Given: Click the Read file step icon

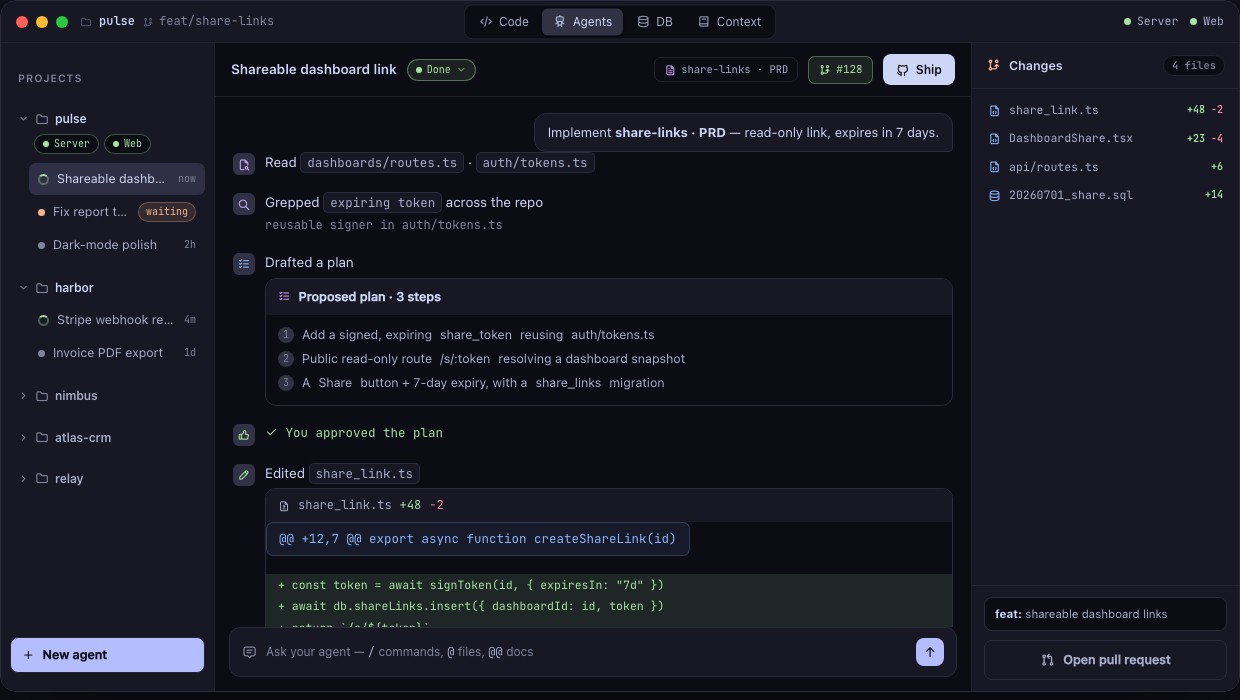Looking at the screenshot, I should 244,164.
